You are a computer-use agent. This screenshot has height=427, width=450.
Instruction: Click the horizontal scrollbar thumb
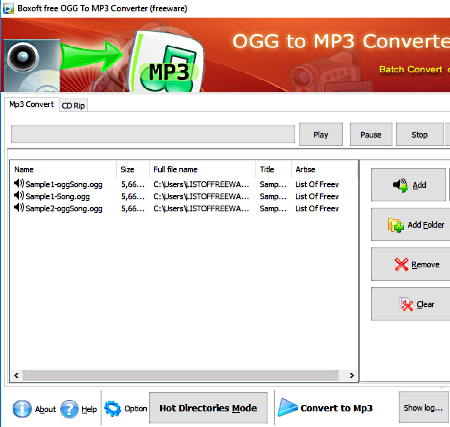(181, 375)
